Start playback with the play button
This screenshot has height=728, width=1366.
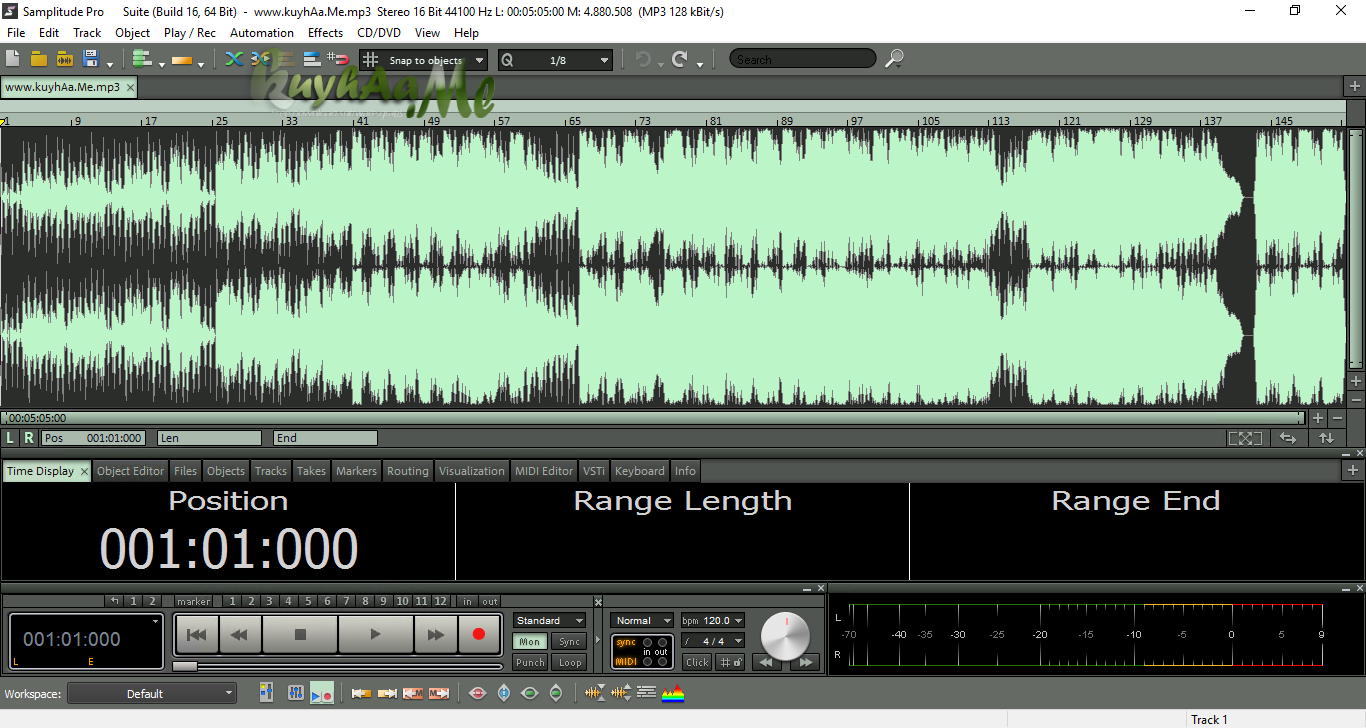pos(375,634)
